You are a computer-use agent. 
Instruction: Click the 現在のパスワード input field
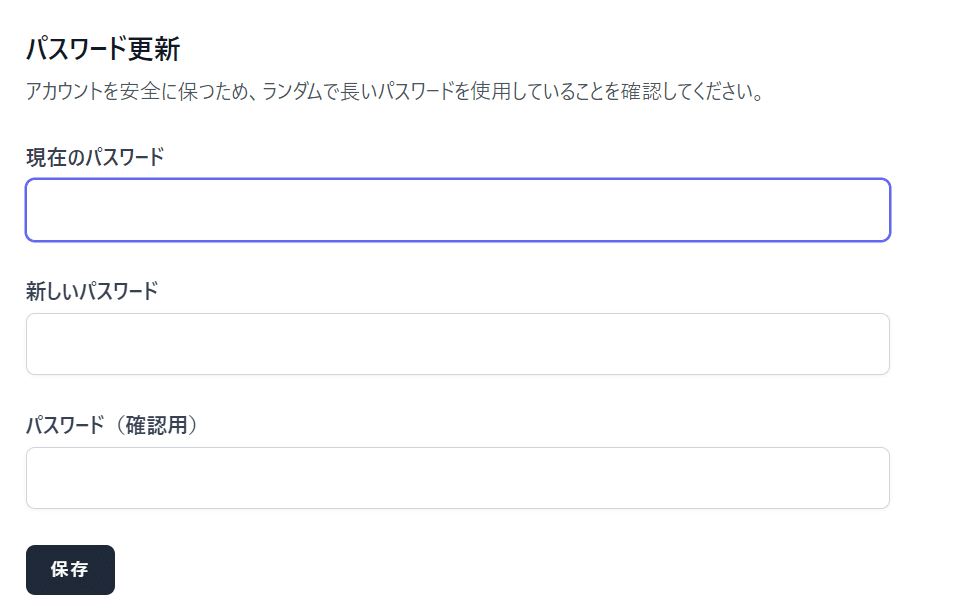(x=458, y=210)
